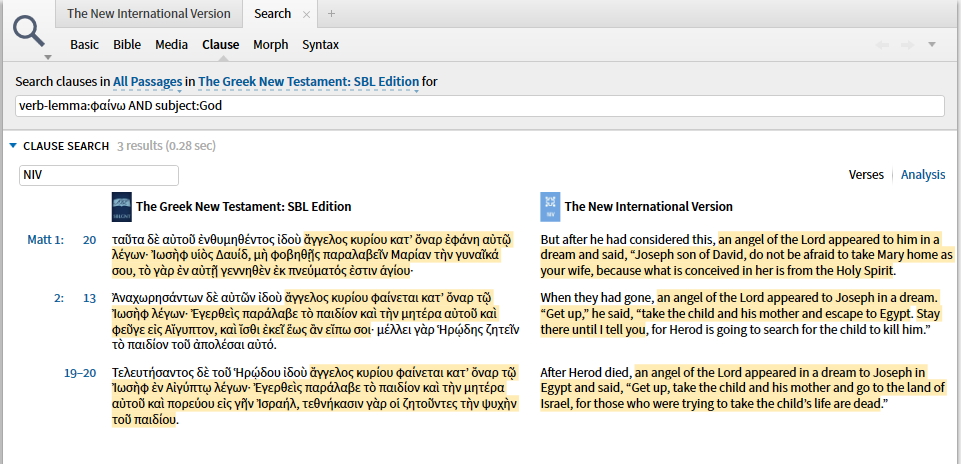
Task: Open the All Passages range dropdown
Action: [147, 82]
